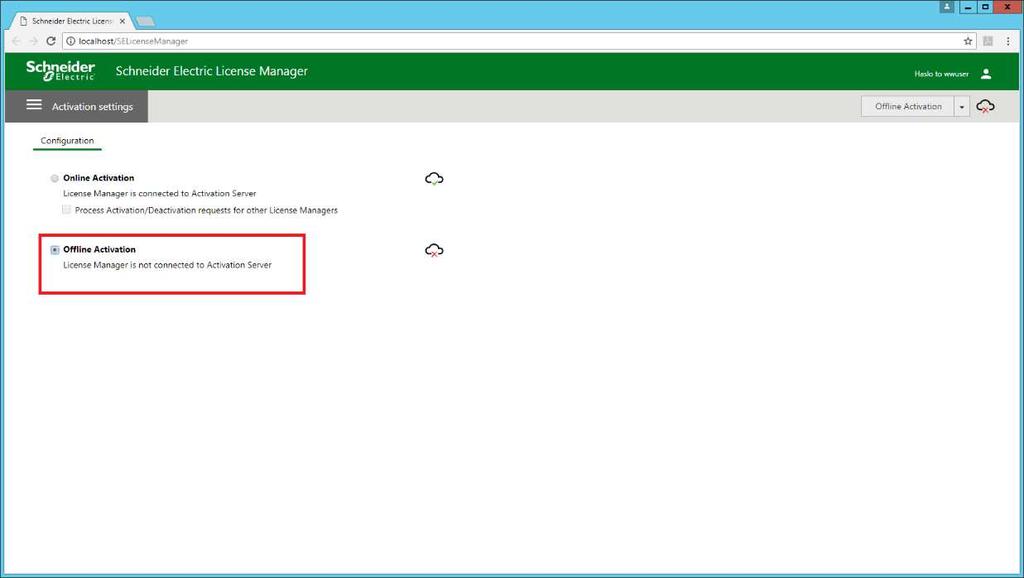
Task: Click the user profile icon
Action: click(985, 74)
